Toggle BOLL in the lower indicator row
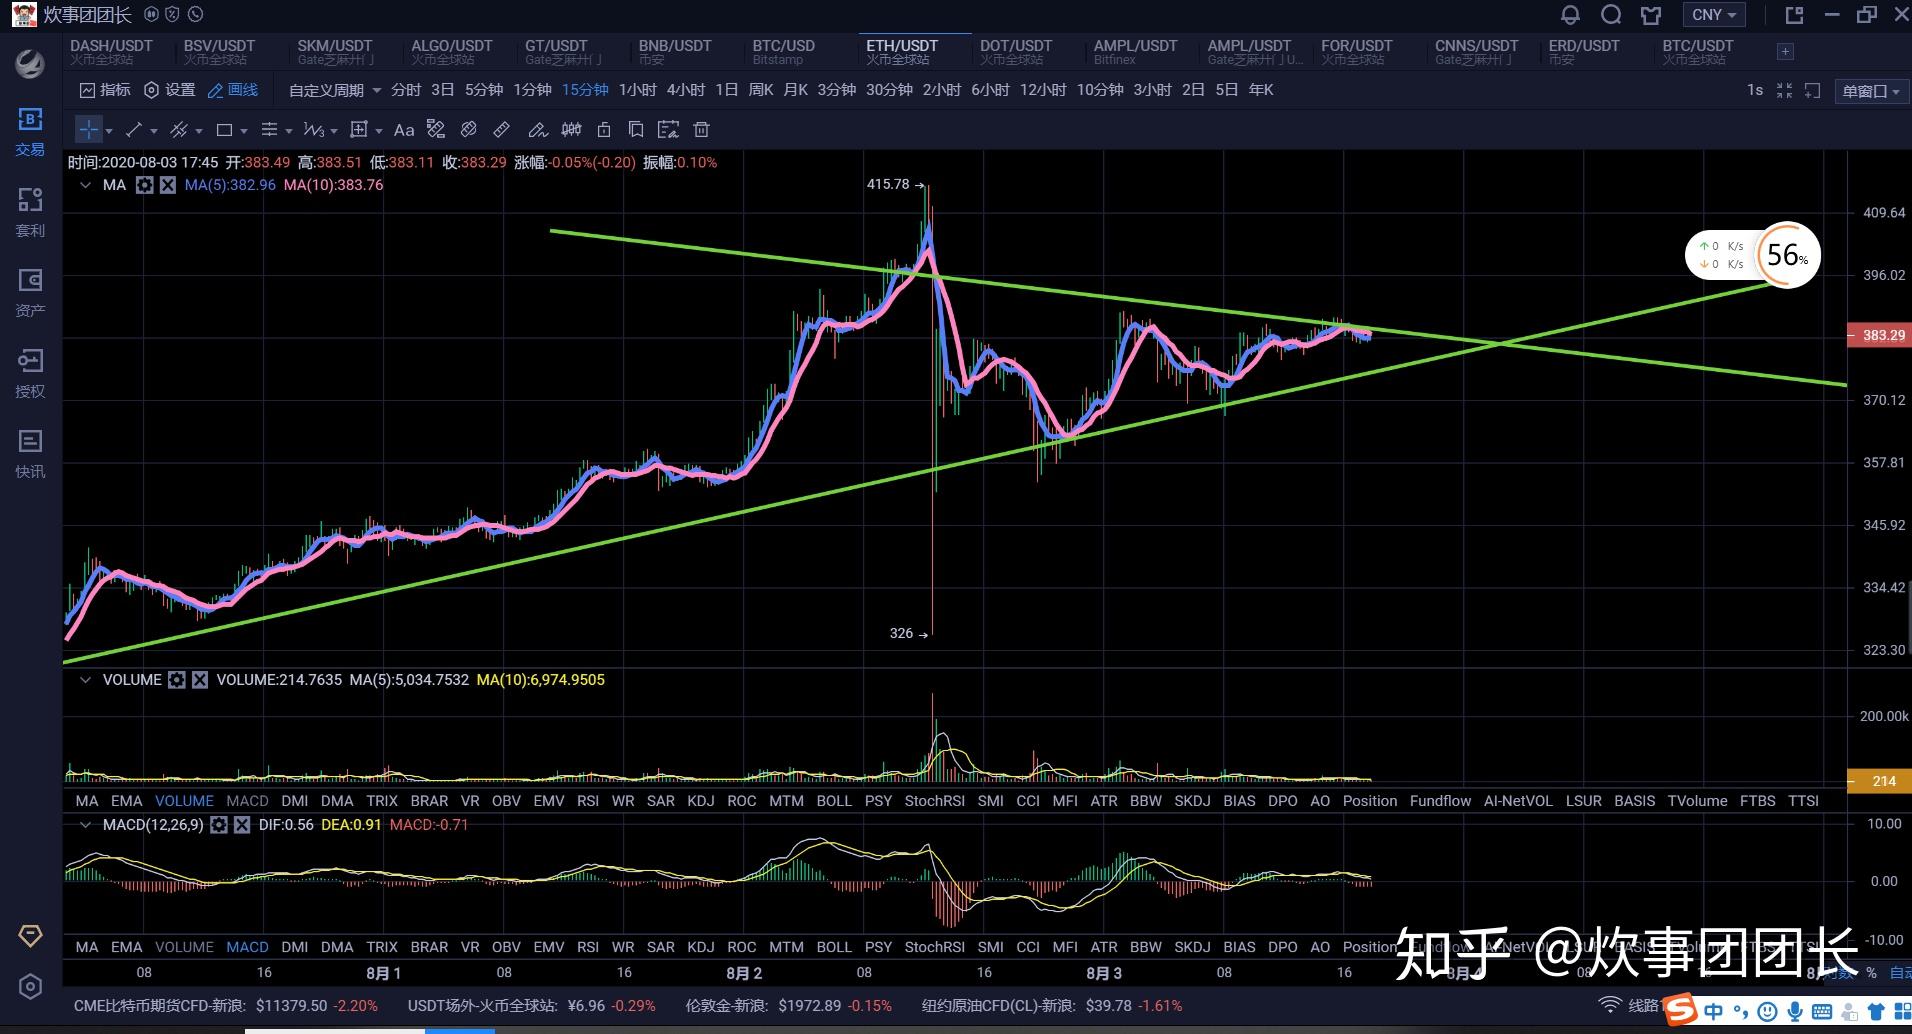 [x=834, y=947]
